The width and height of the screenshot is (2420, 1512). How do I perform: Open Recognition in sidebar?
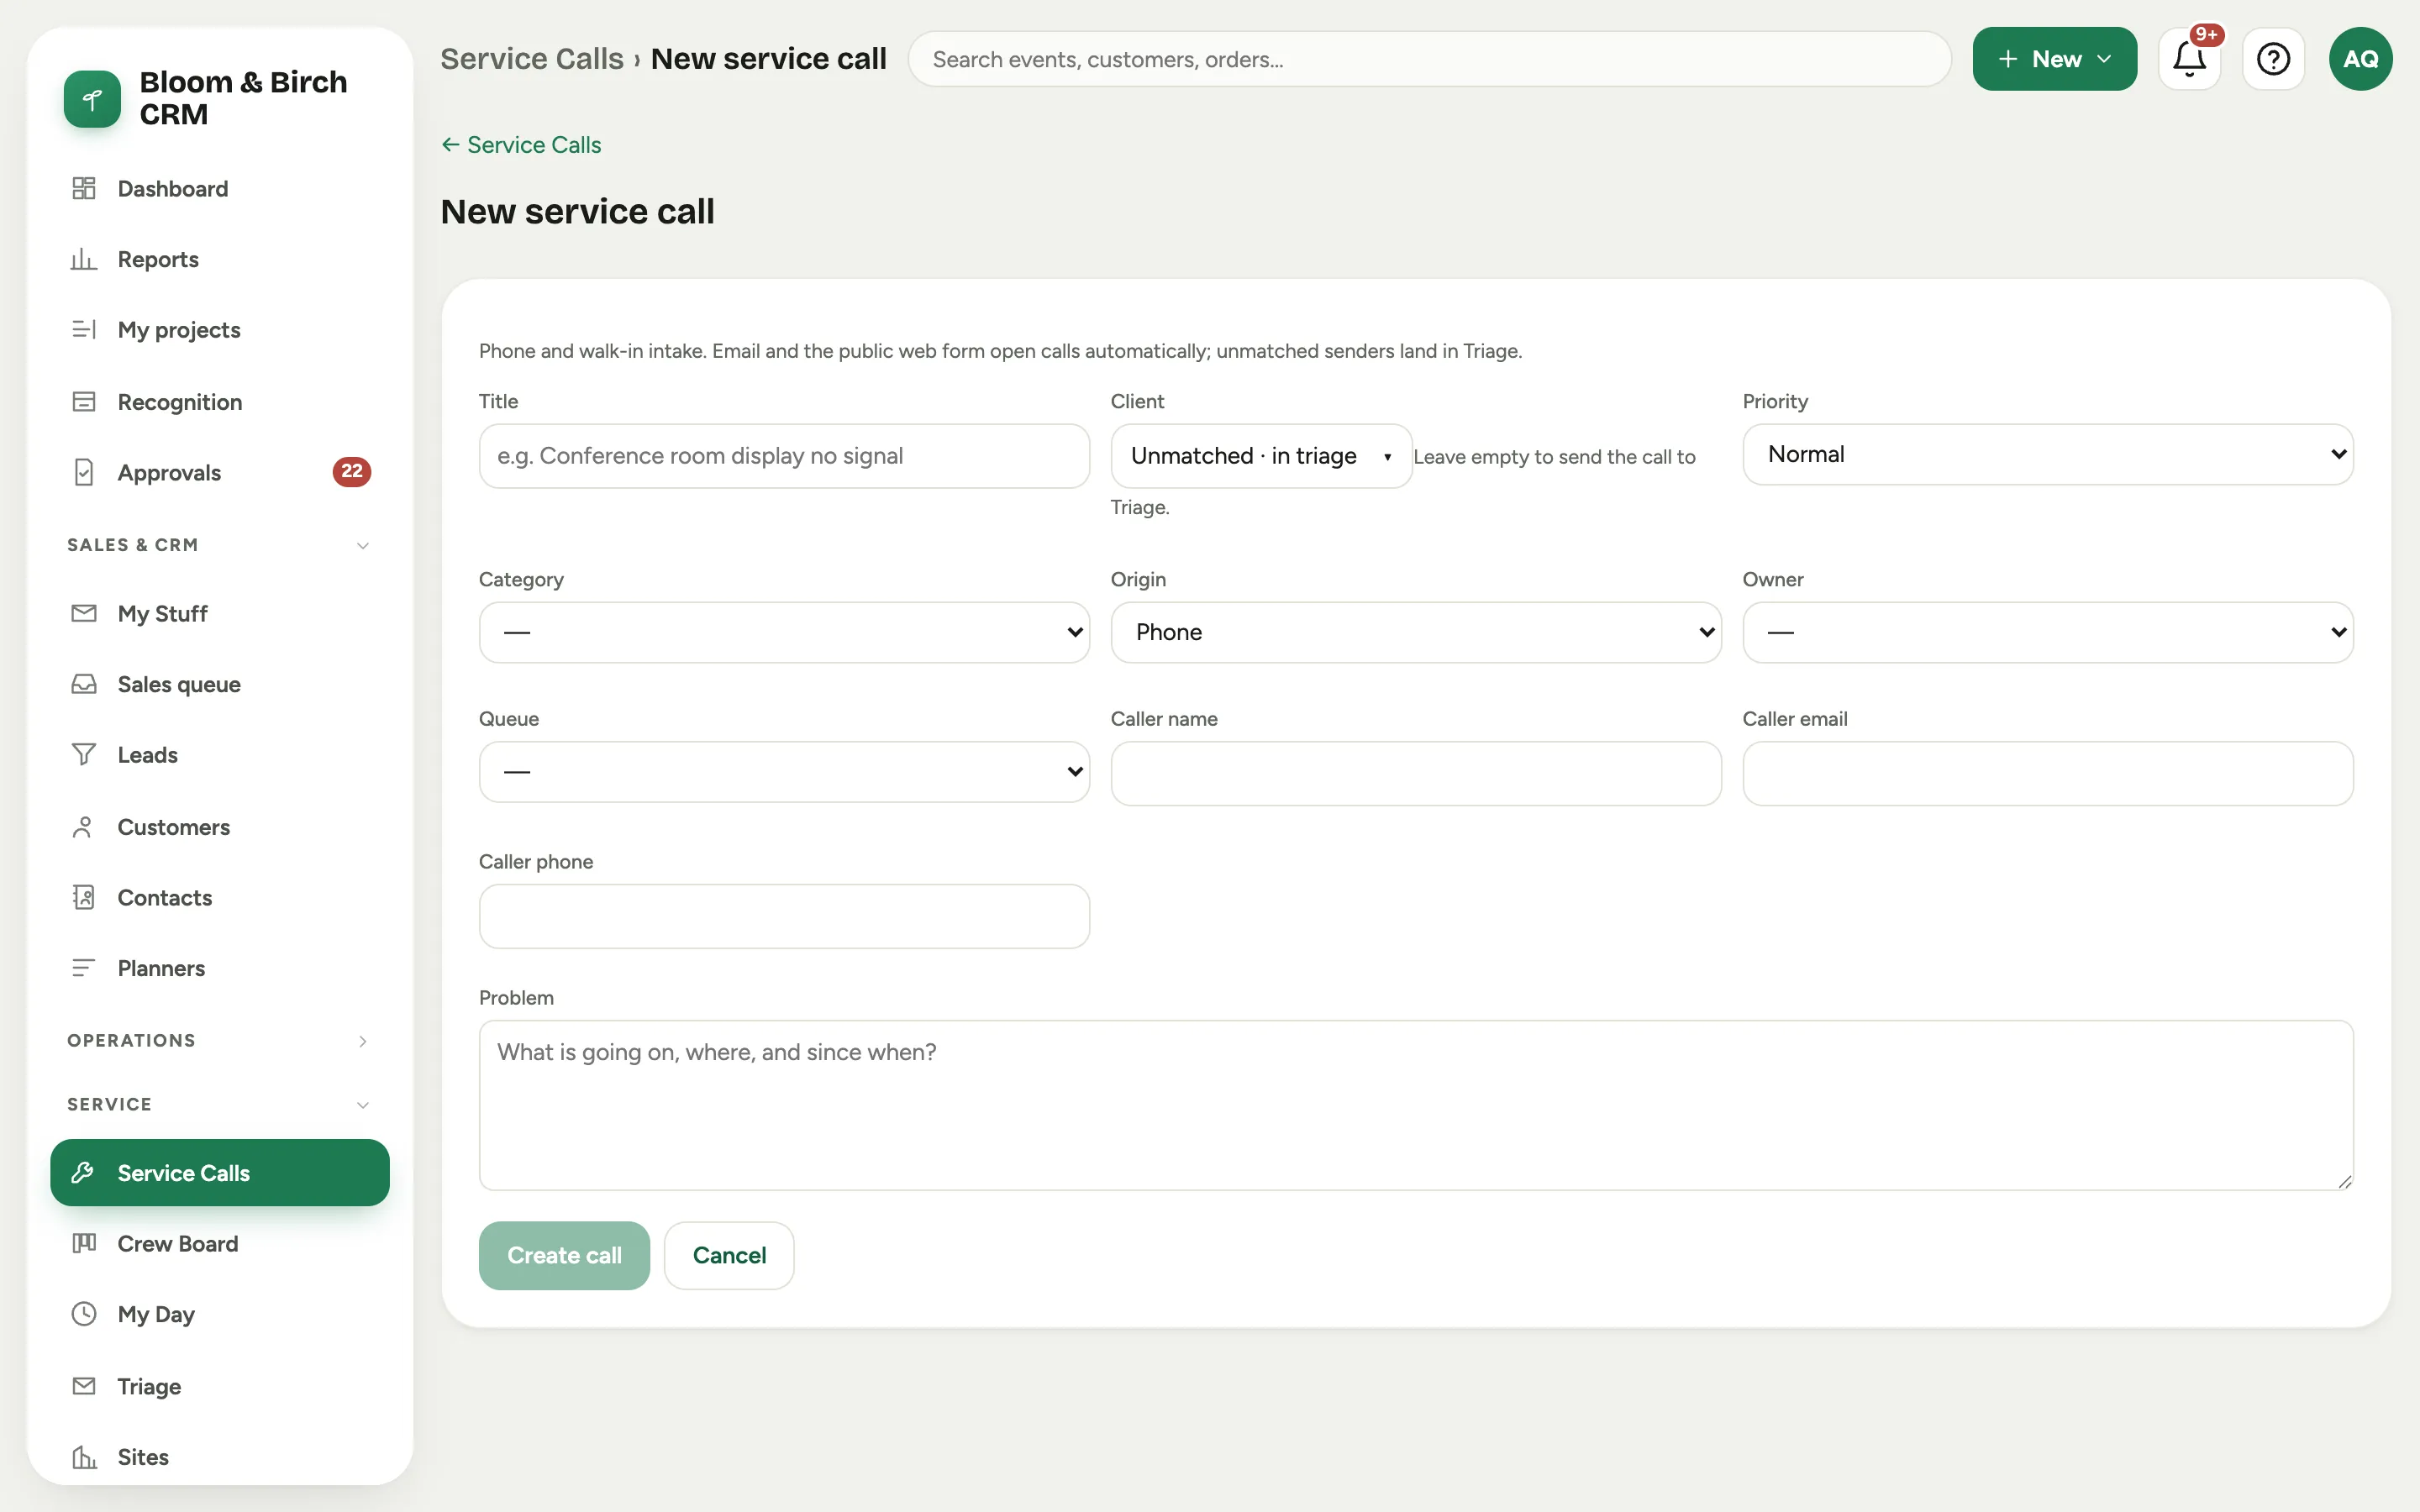point(219,402)
